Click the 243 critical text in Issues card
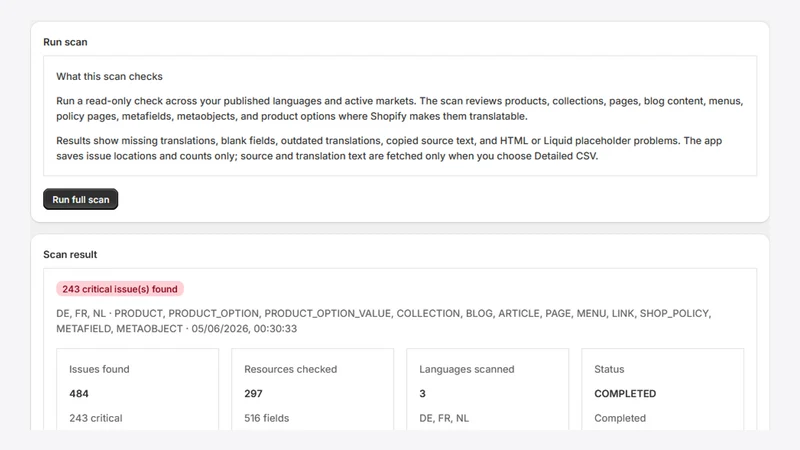 click(x=96, y=418)
